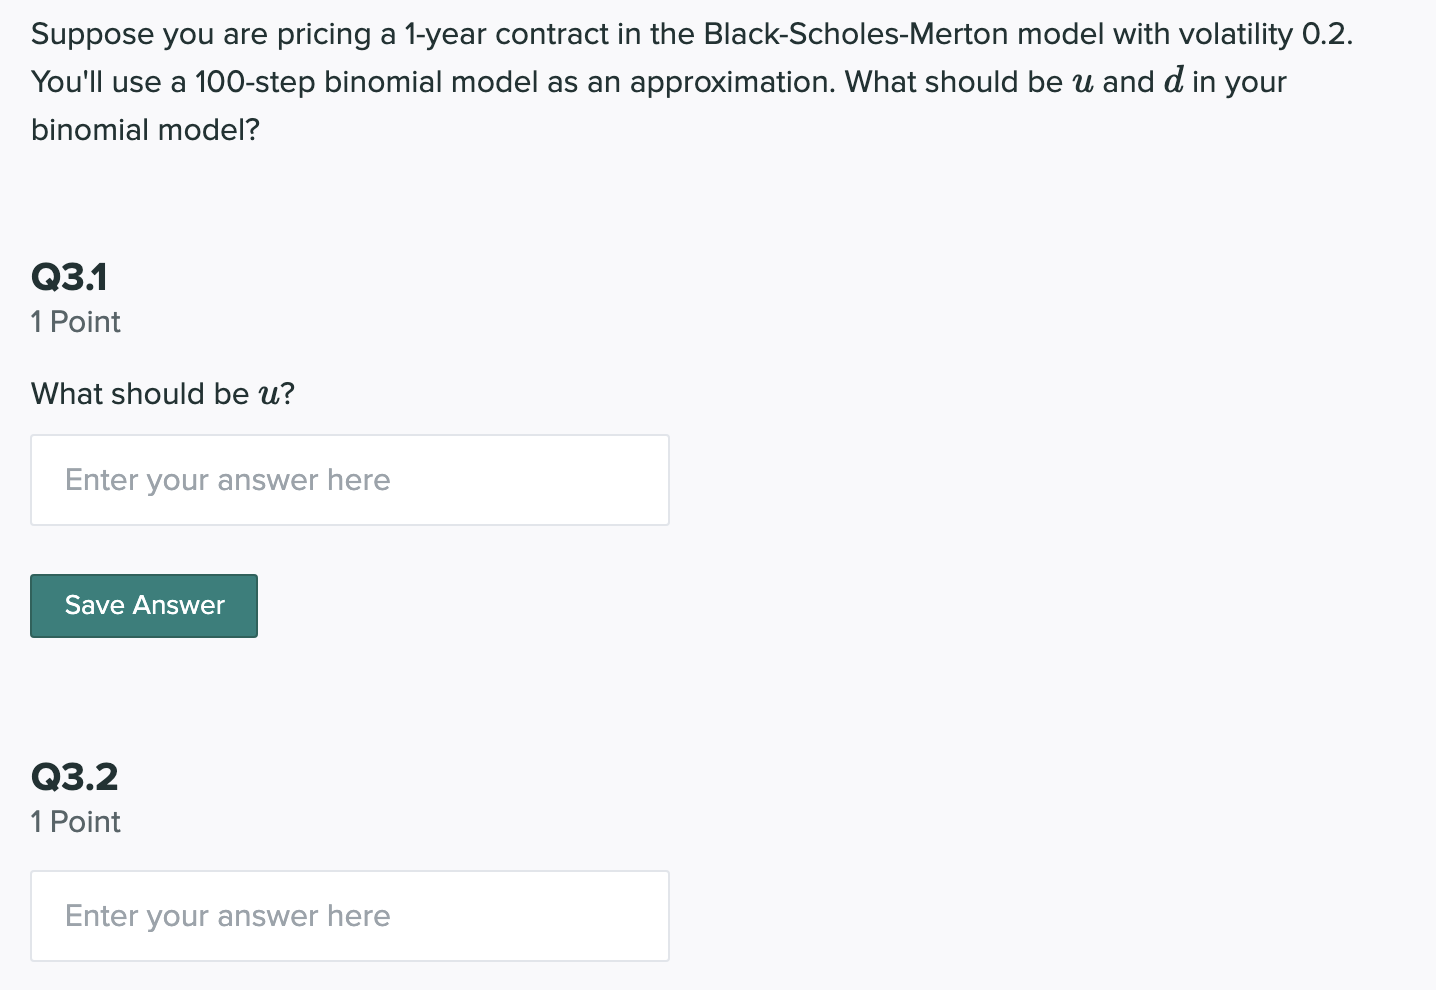Click 'binomial model?' ending the paragraph
The height and width of the screenshot is (990, 1436).
coord(146,130)
